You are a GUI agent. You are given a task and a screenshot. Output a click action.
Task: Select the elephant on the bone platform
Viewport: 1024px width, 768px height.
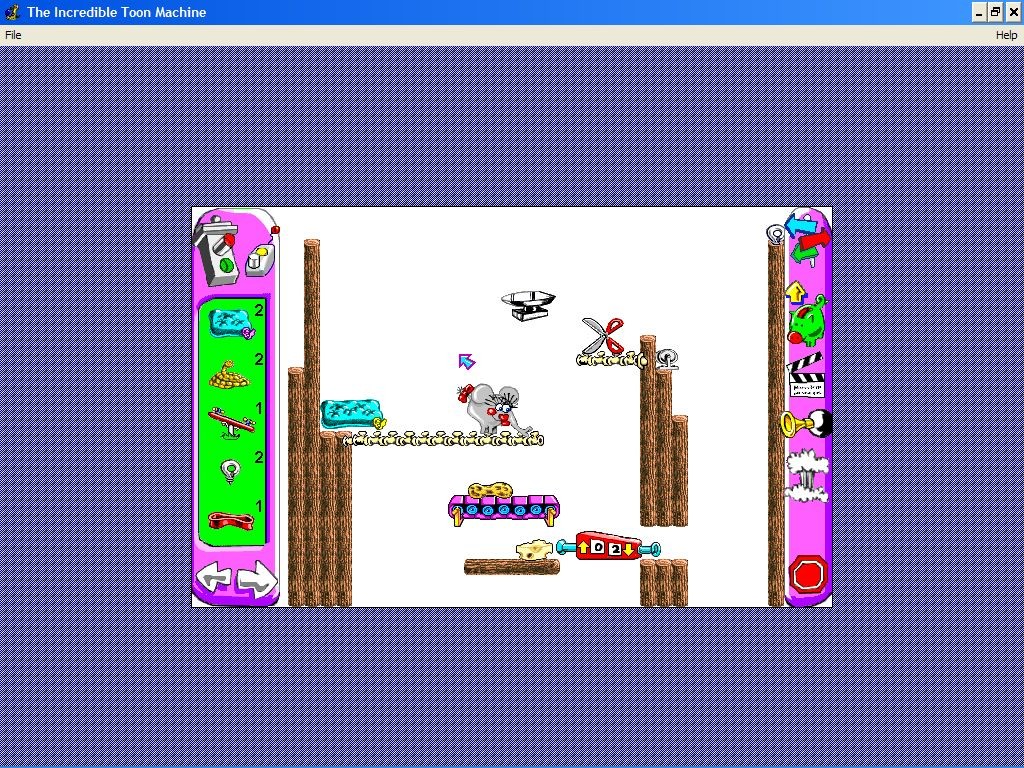tap(493, 409)
